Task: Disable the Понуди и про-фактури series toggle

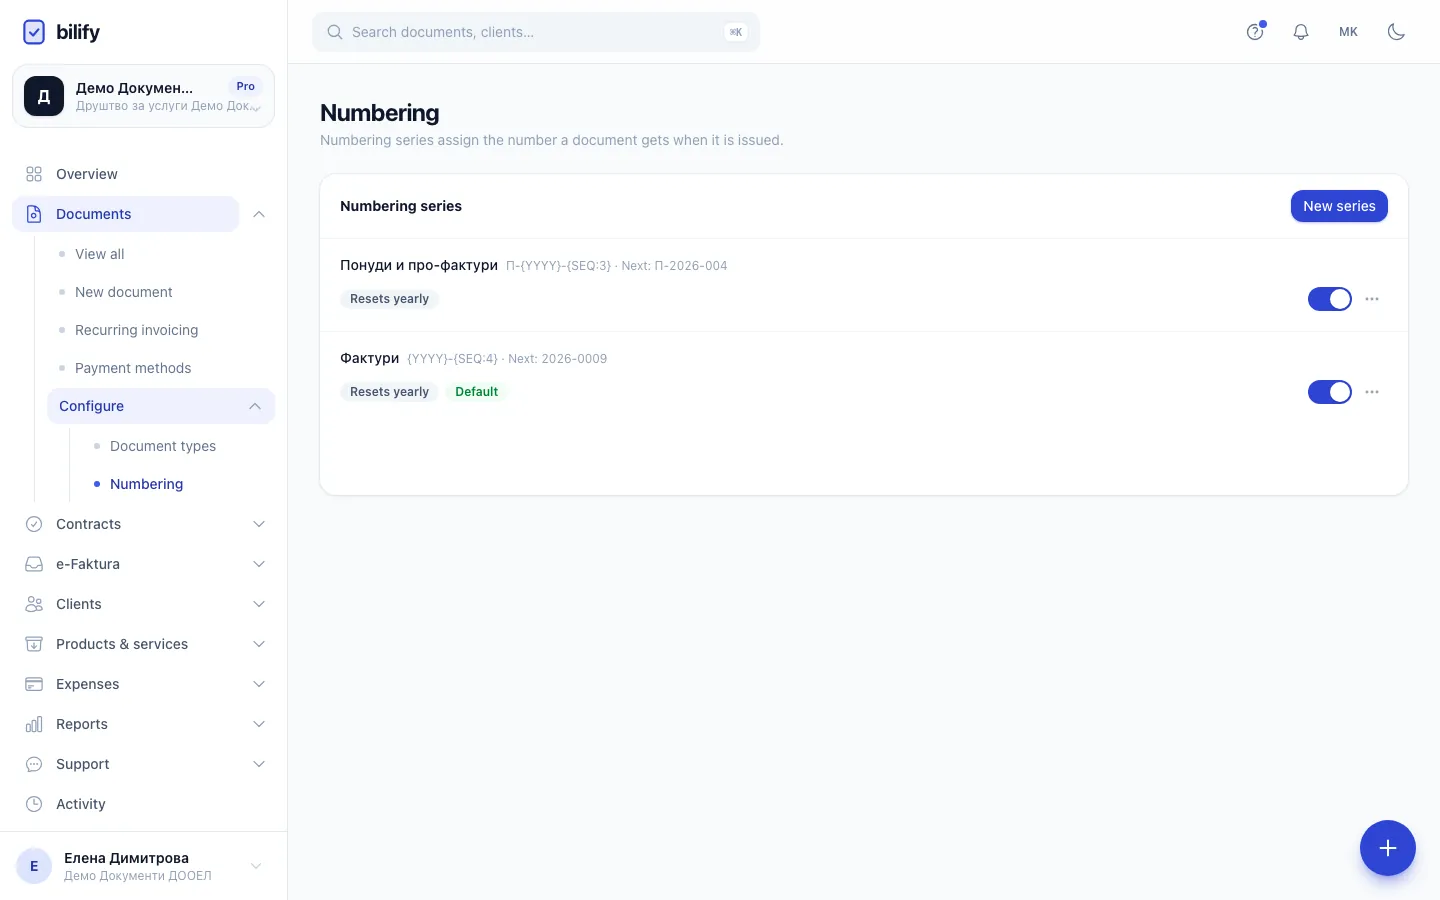Action: [1330, 299]
